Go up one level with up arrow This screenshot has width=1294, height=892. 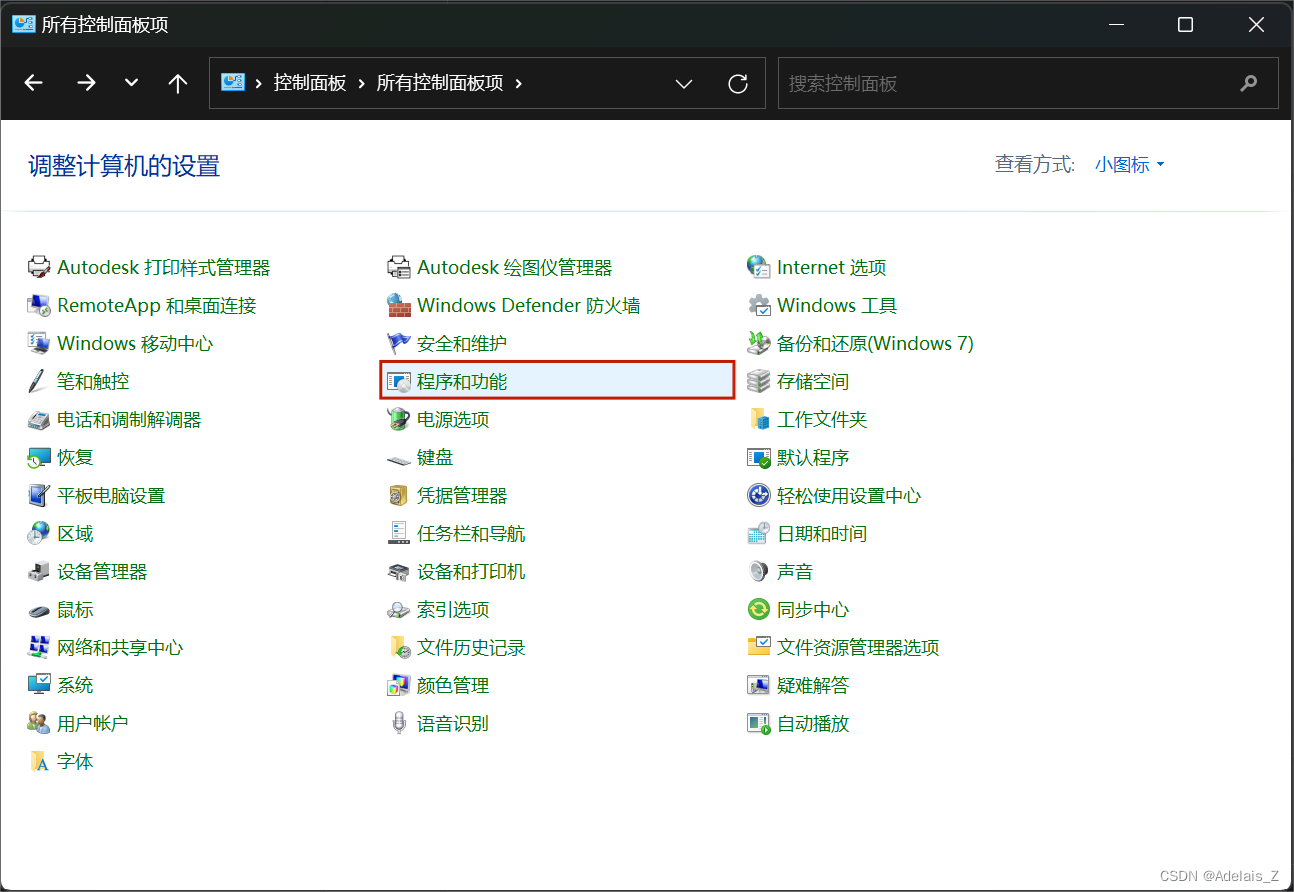point(178,83)
